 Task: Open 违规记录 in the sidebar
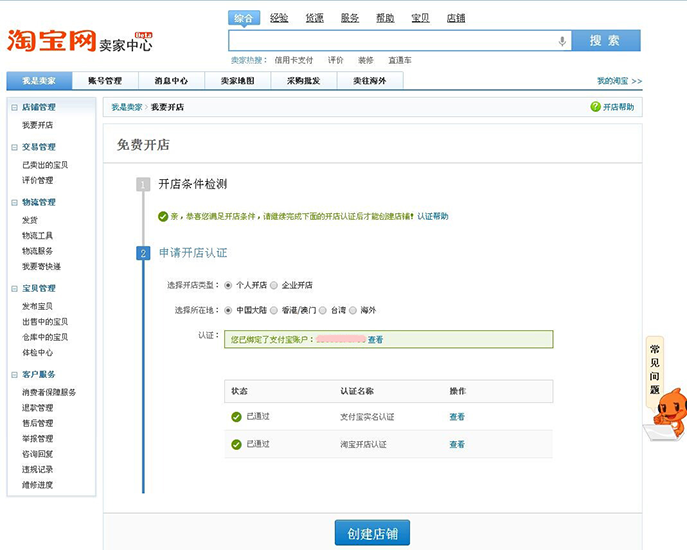[38, 469]
